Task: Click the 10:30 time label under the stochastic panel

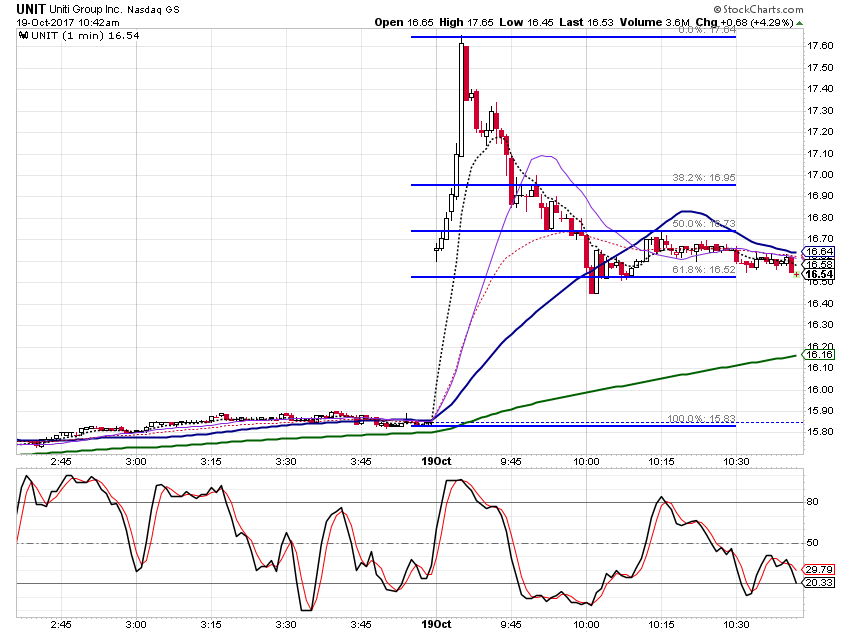Action: (736, 625)
